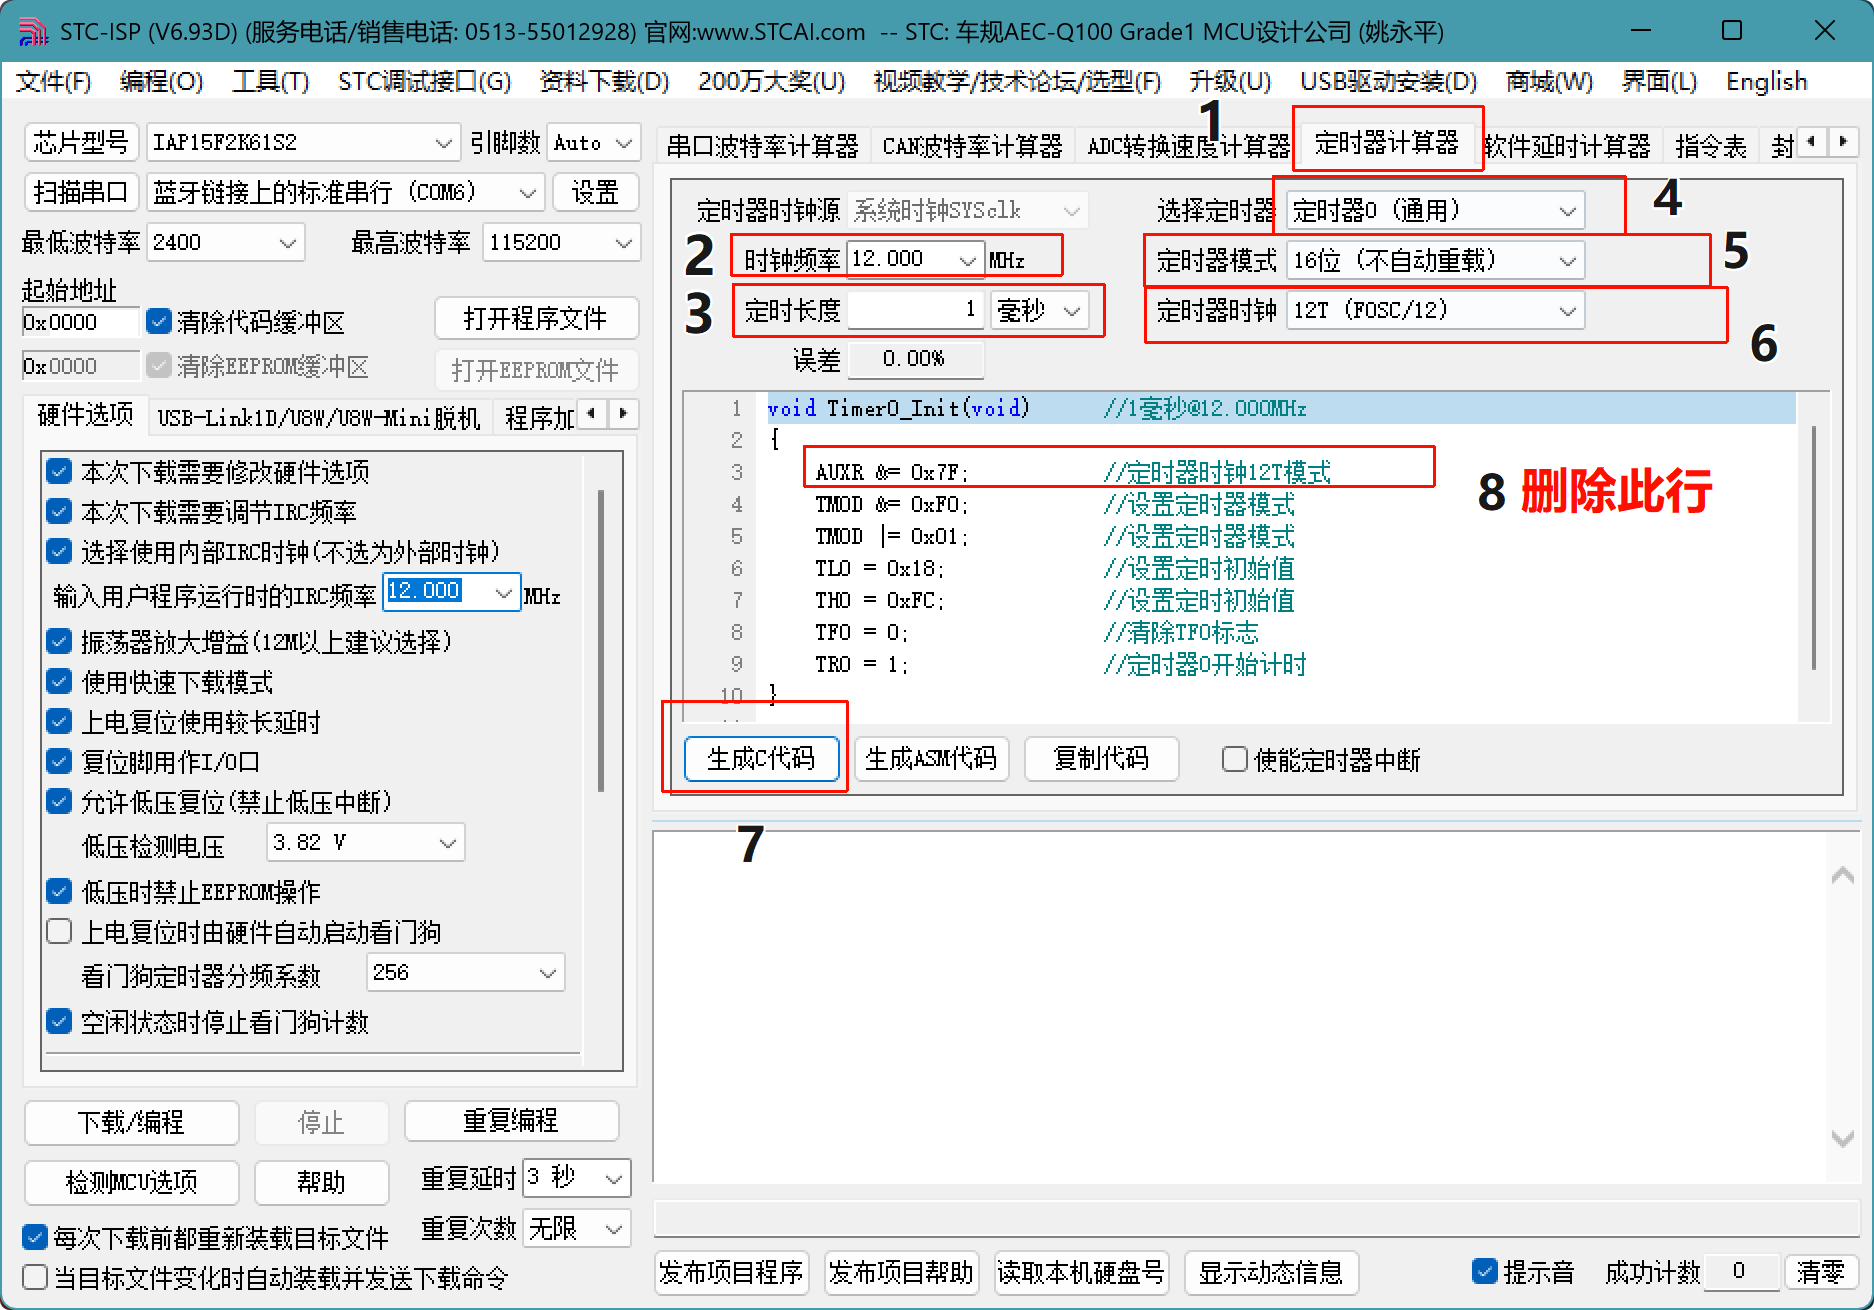Click right arrow of hardware options tabs
1874x1310 pixels.
(623, 413)
